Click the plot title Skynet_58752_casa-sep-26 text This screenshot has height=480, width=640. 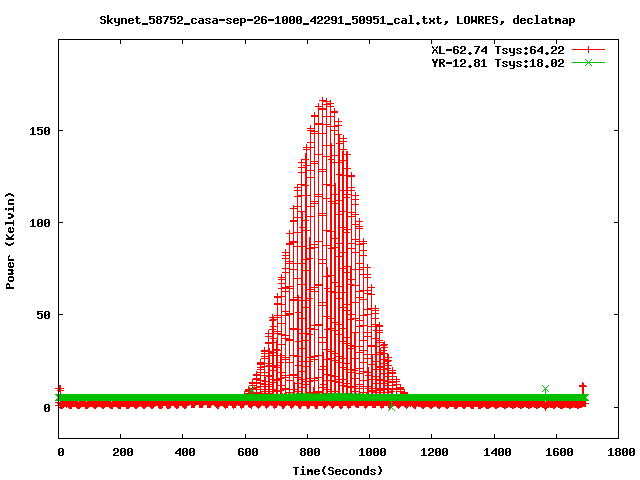pos(337,20)
